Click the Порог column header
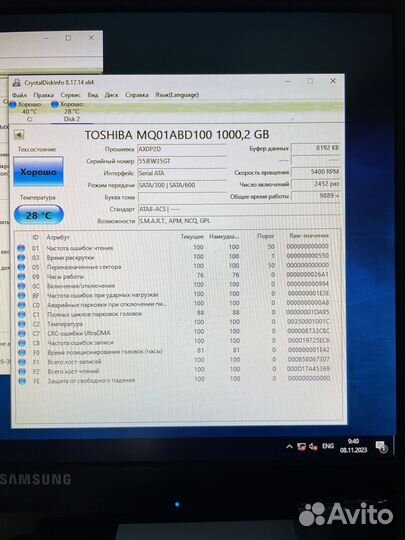The width and height of the screenshot is (405, 540). click(266, 236)
